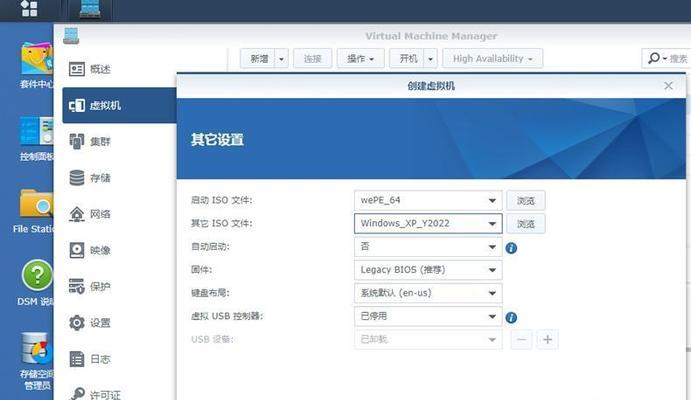Click the network (网络) sidebar icon
This screenshot has width=691, height=400.
tap(77, 214)
